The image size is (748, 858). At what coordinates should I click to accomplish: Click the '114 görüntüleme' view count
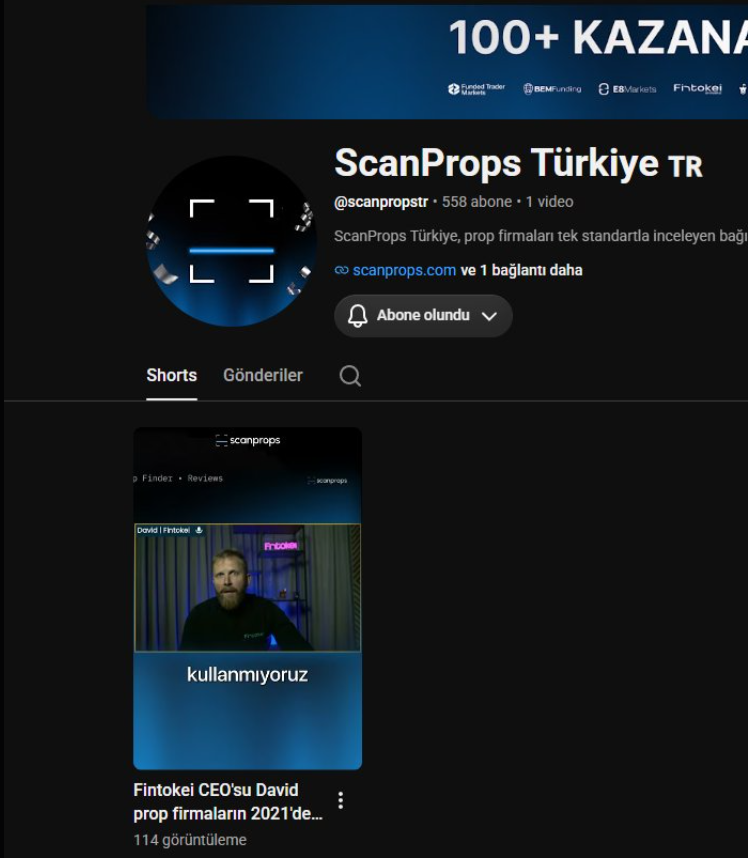pos(190,840)
